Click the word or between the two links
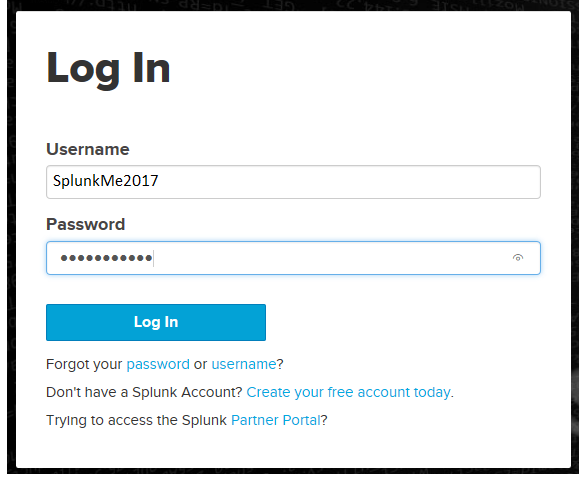 [x=200, y=364]
